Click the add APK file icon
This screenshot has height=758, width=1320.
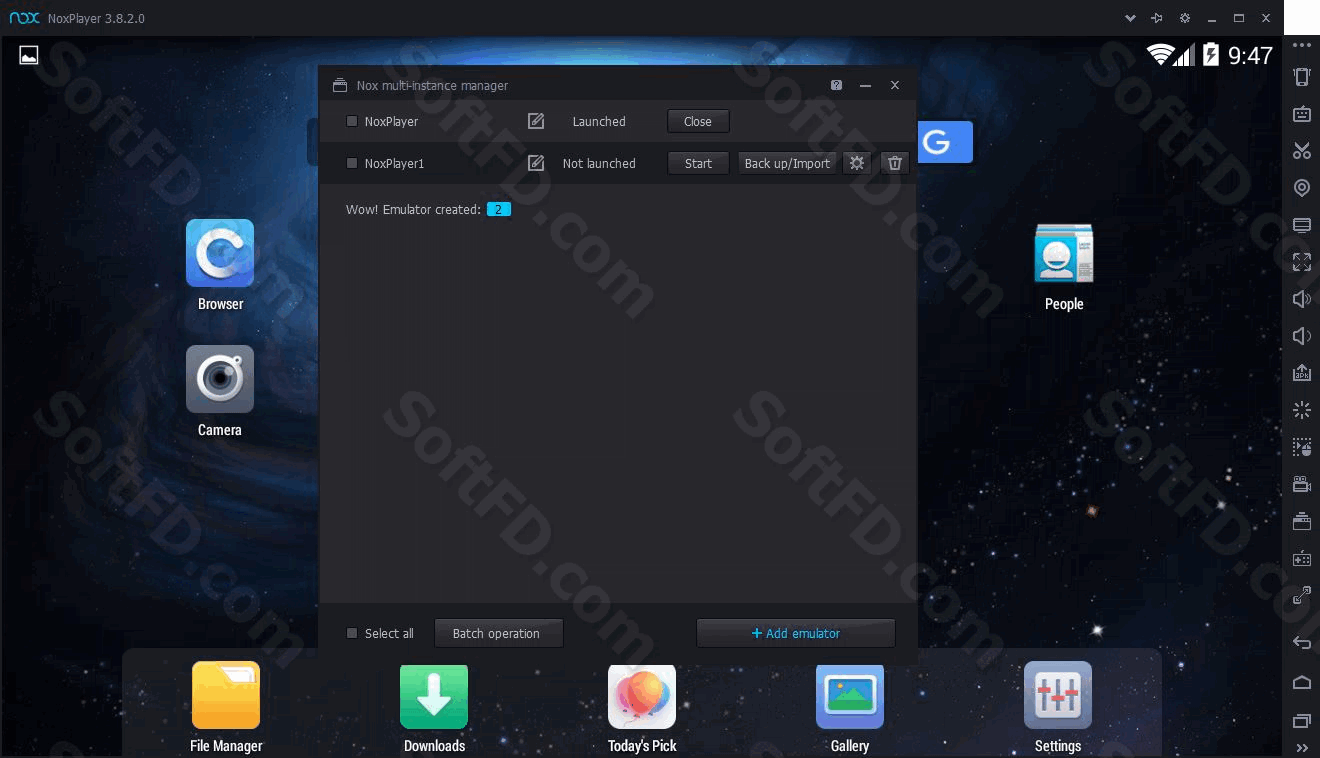pyautogui.click(x=1301, y=373)
